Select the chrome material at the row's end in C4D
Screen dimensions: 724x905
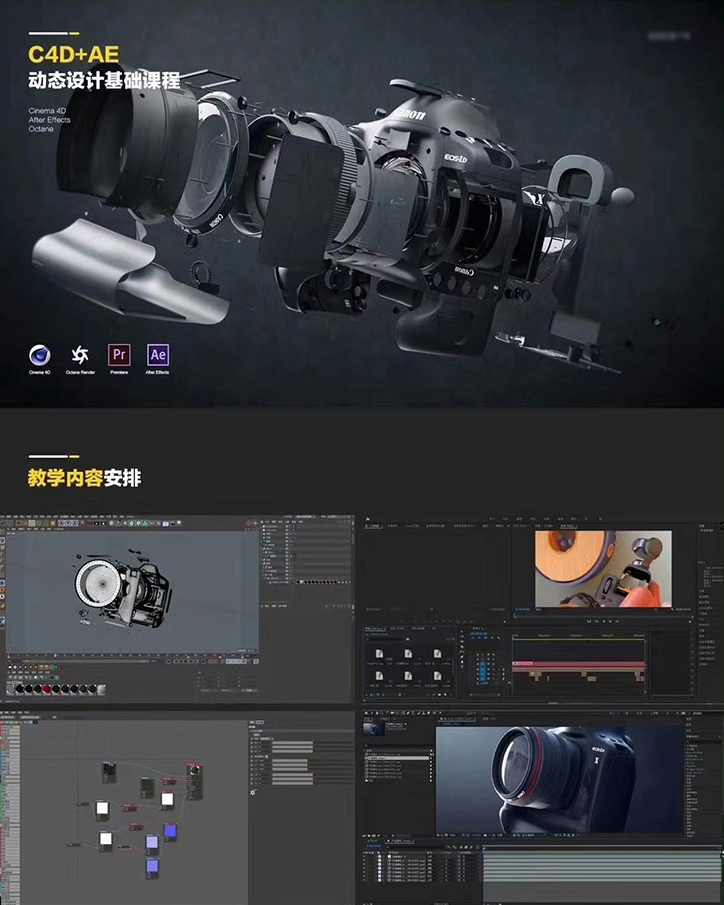click(x=101, y=689)
